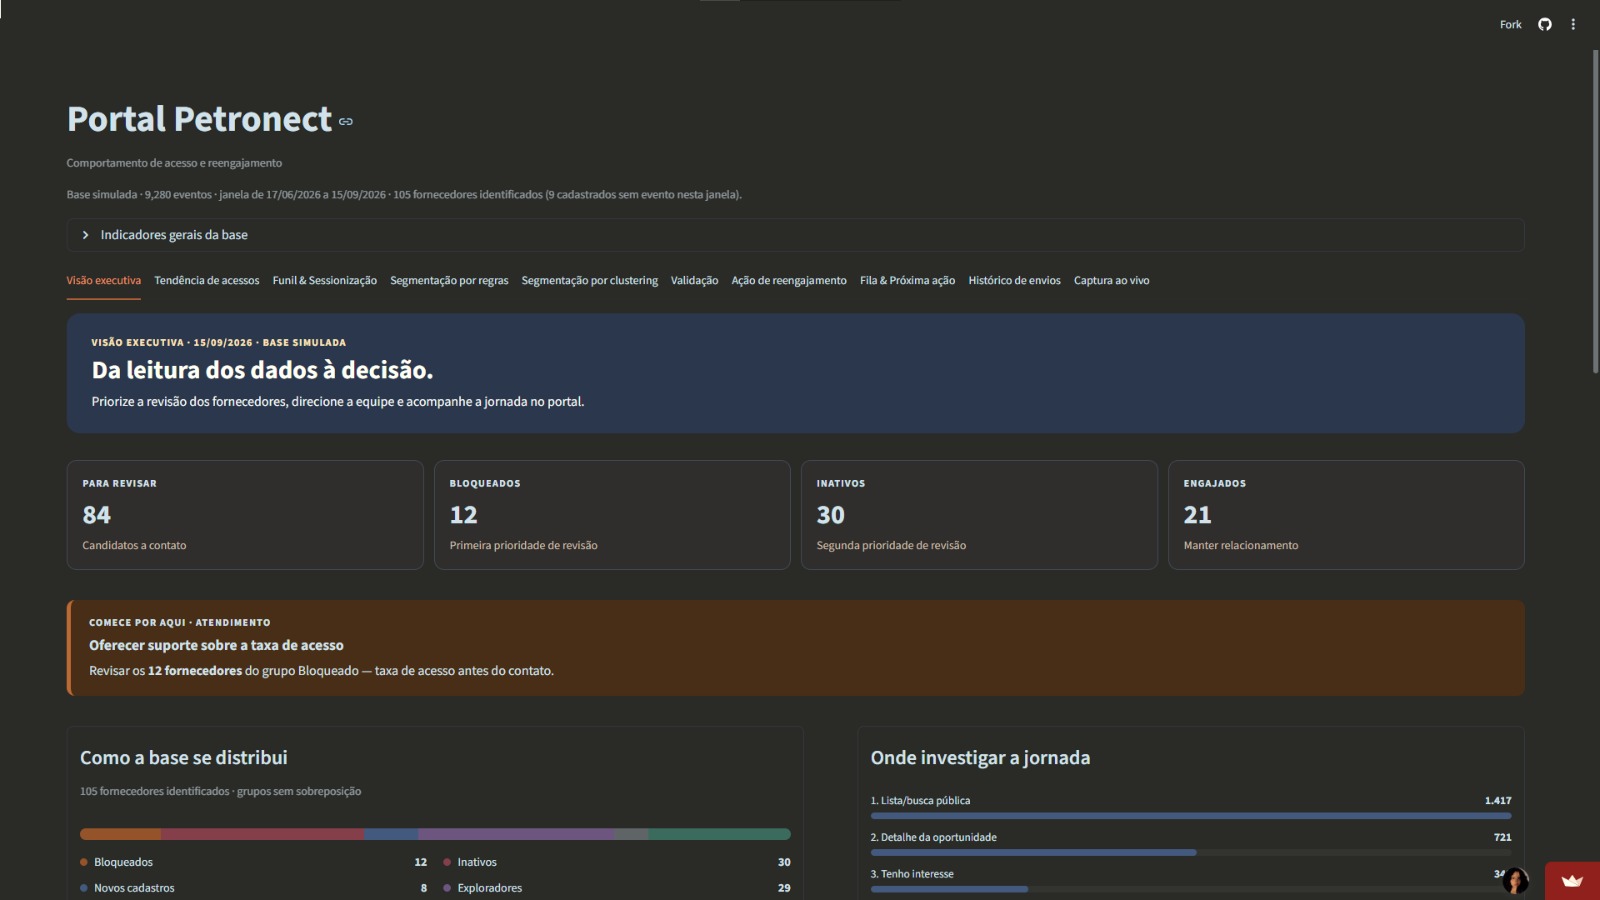The height and width of the screenshot is (900, 1600).
Task: Click the Bloqueados legend dot
Action: click(x=84, y=862)
